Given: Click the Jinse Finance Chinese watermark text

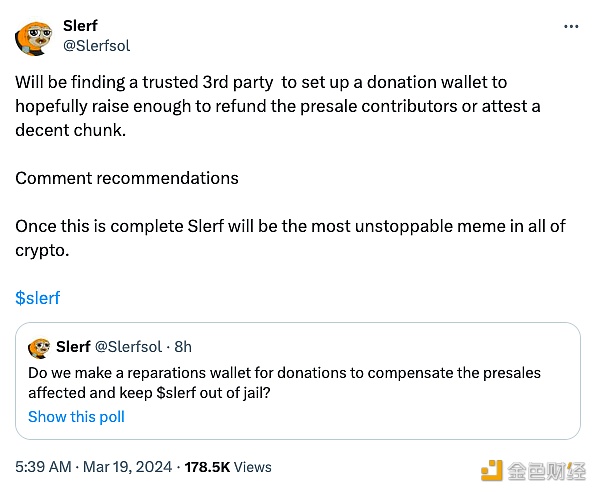Looking at the screenshot, I should pyautogui.click(x=546, y=471).
